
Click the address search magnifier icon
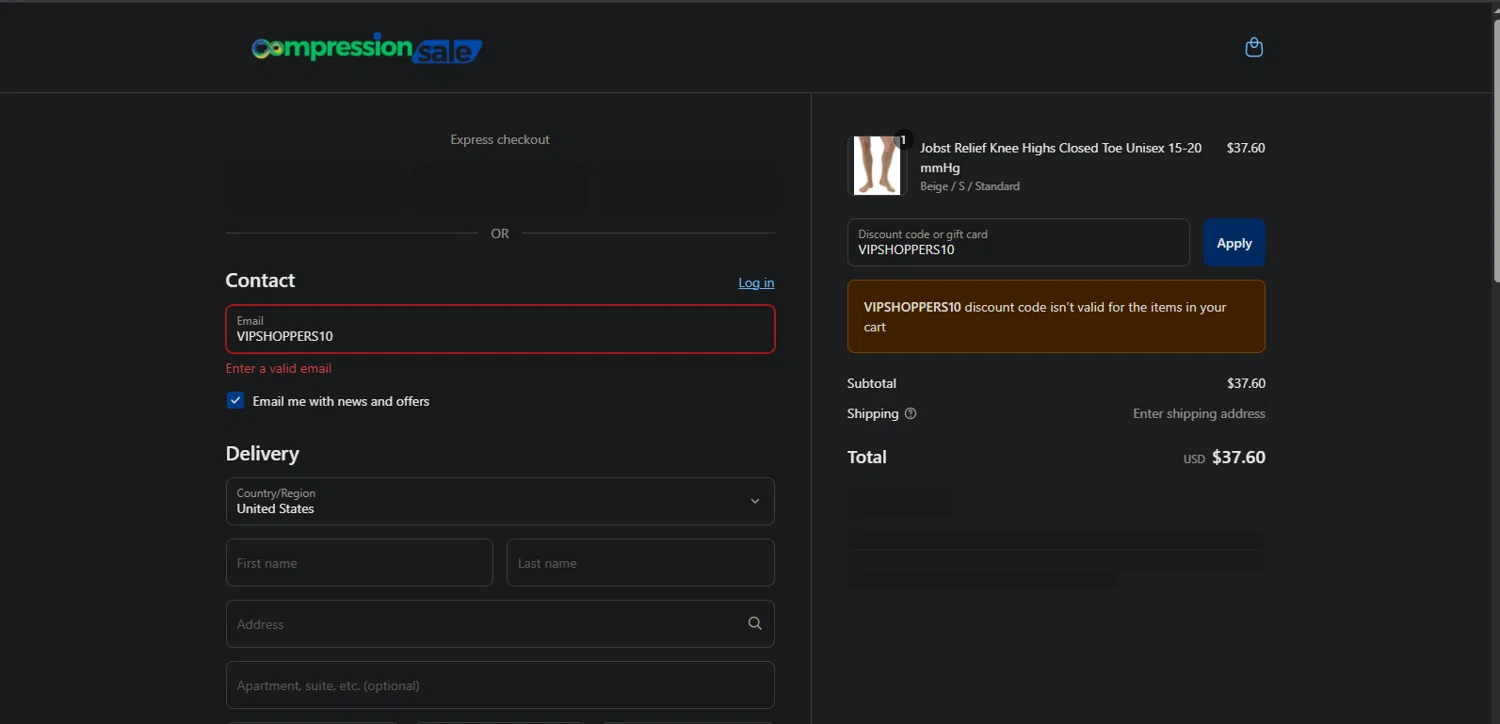(755, 624)
